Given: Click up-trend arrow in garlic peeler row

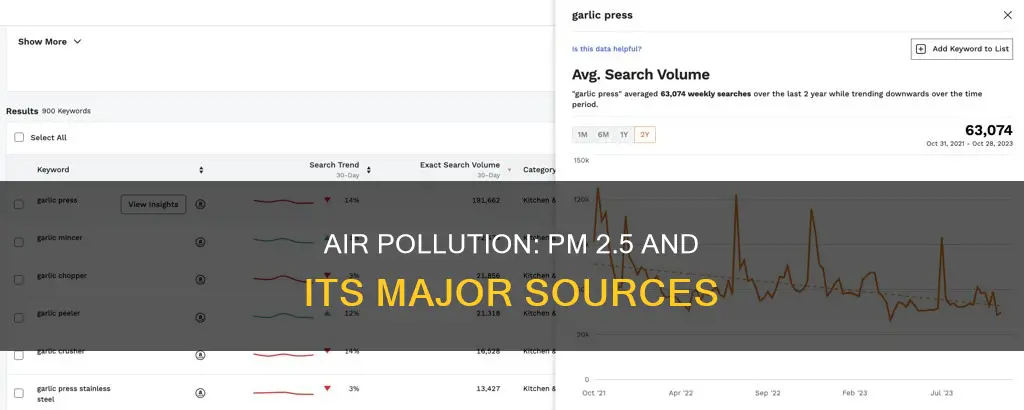Looking at the screenshot, I should click(x=327, y=313).
